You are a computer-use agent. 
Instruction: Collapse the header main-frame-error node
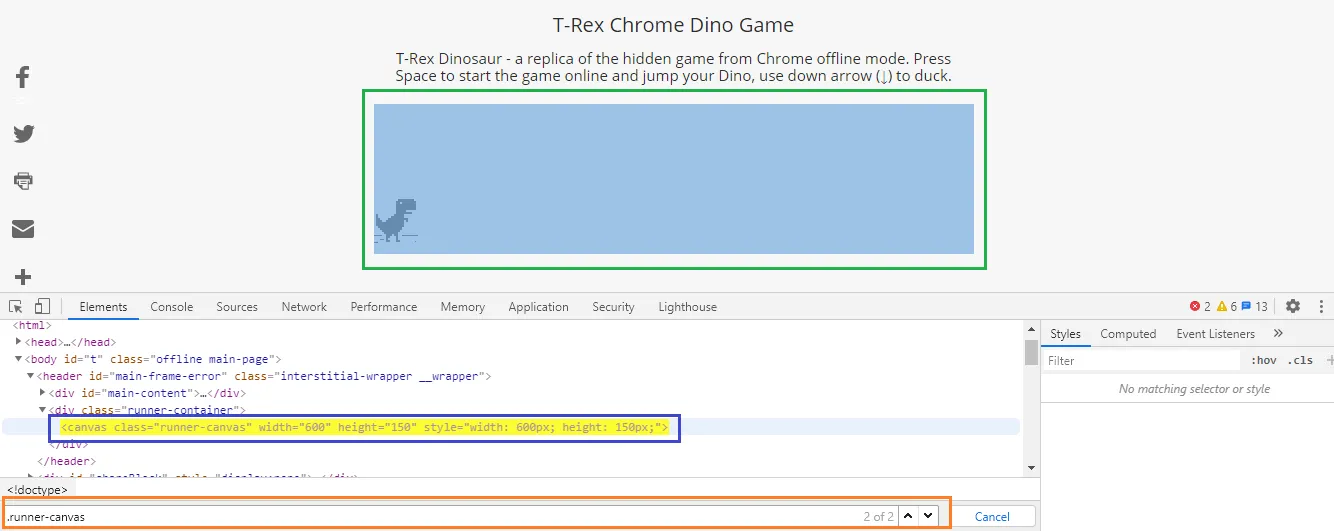(30, 376)
